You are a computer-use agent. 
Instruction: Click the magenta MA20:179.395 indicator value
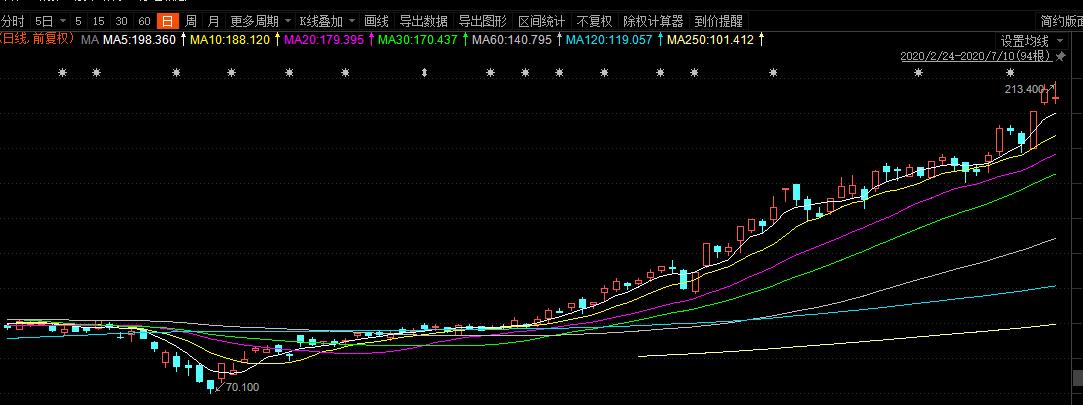(x=324, y=40)
